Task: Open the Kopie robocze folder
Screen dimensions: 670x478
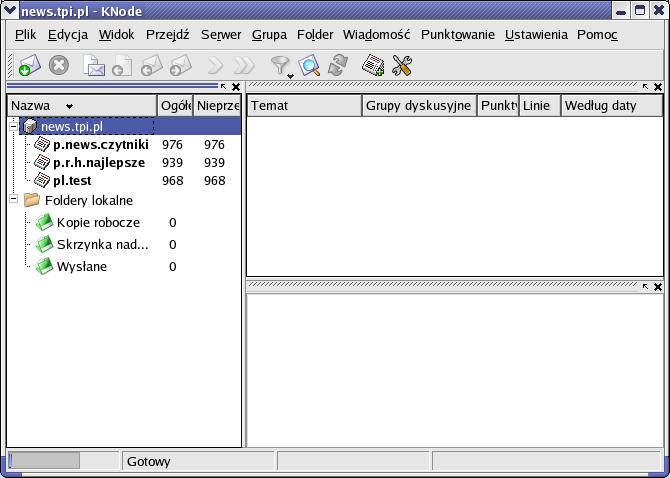Action: [97, 223]
